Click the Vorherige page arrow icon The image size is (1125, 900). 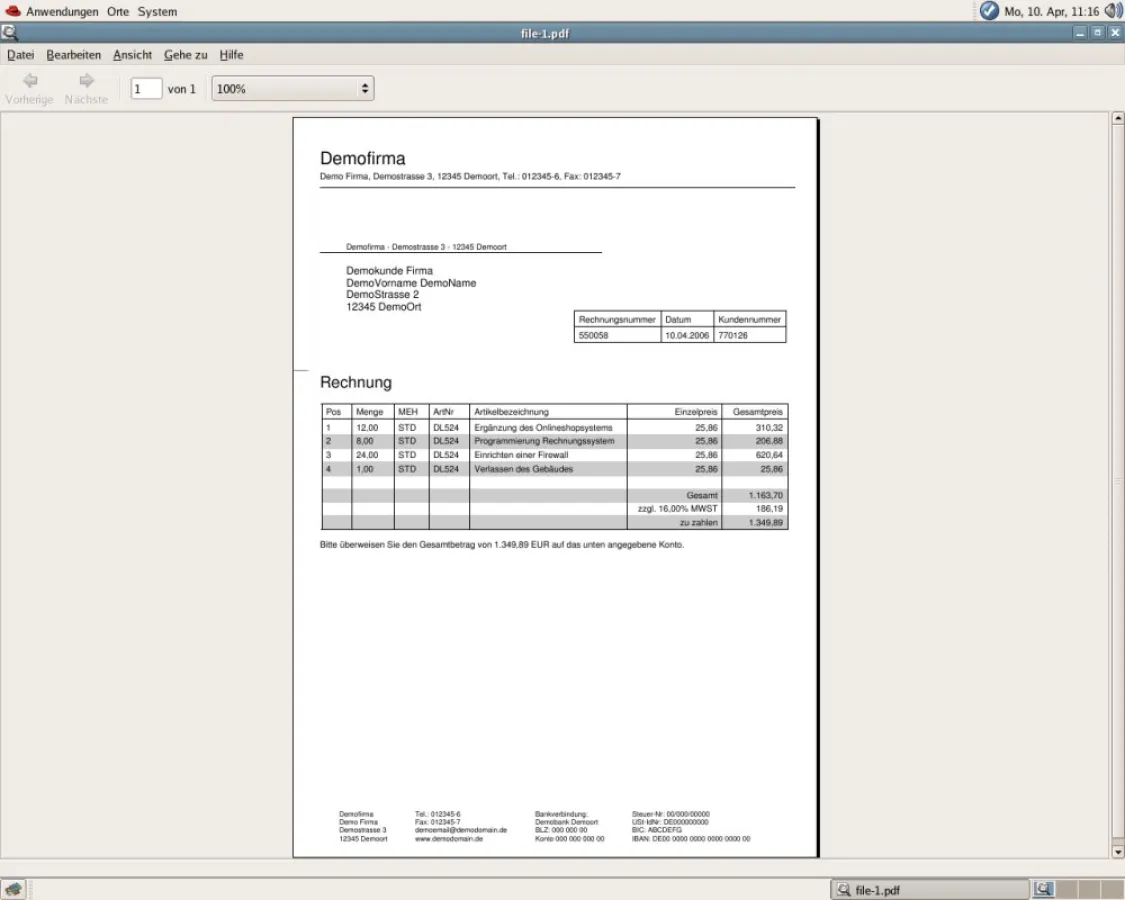coord(30,81)
